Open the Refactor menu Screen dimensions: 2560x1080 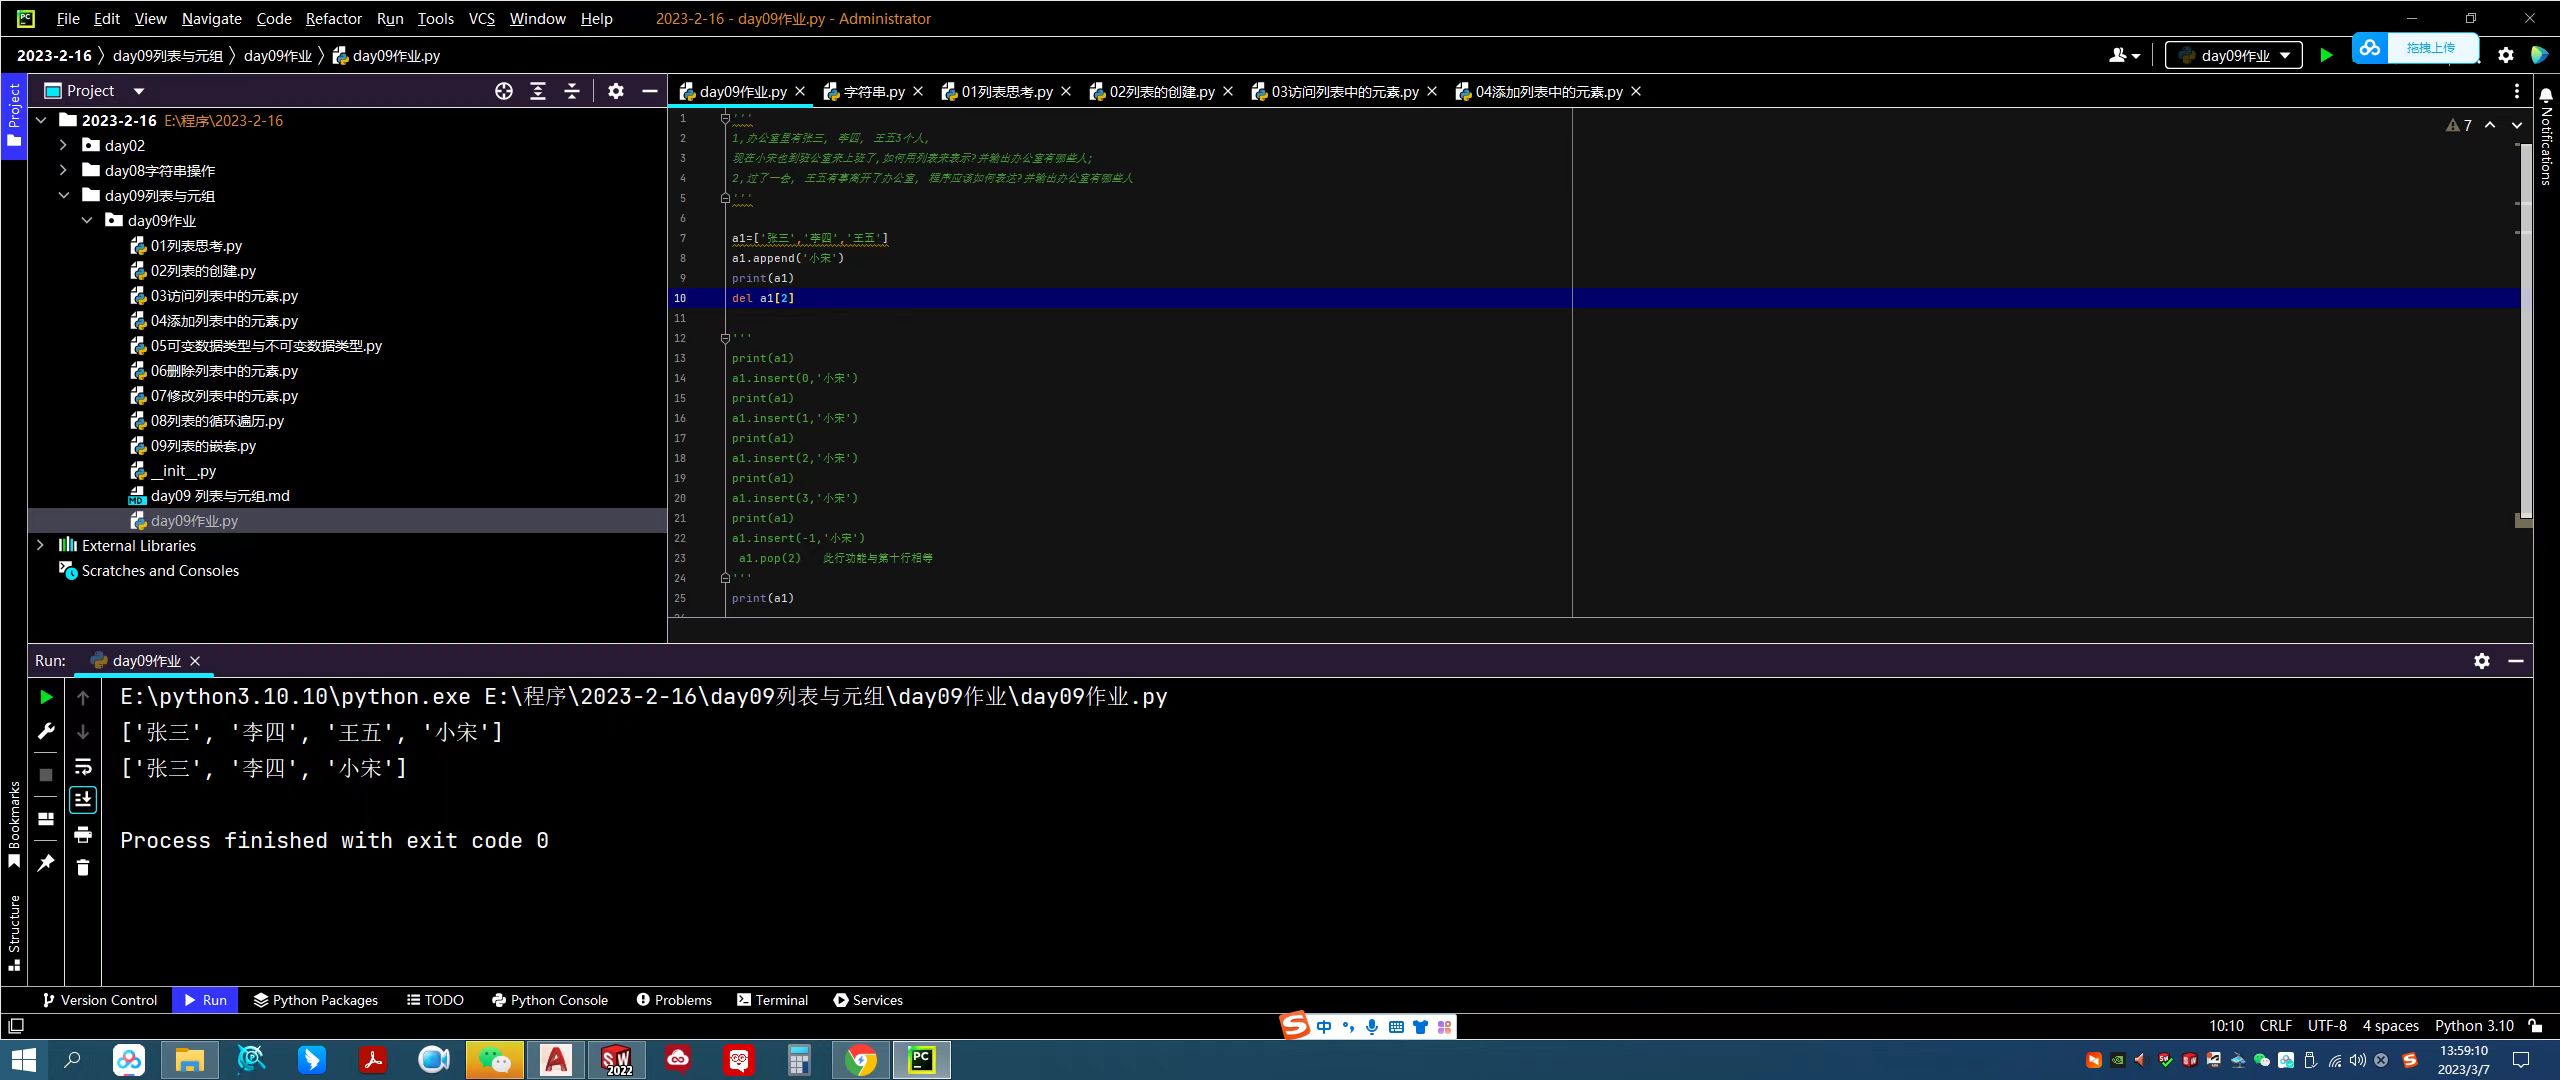click(333, 18)
